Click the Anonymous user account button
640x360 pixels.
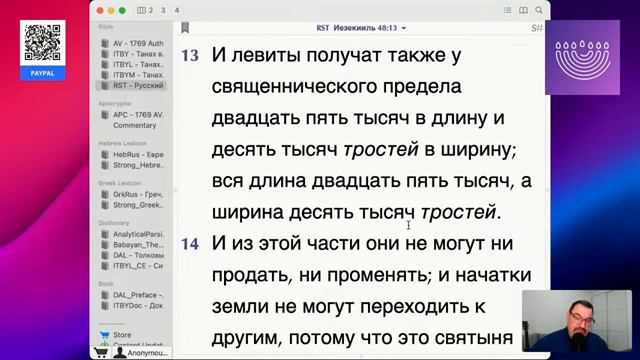(142, 353)
